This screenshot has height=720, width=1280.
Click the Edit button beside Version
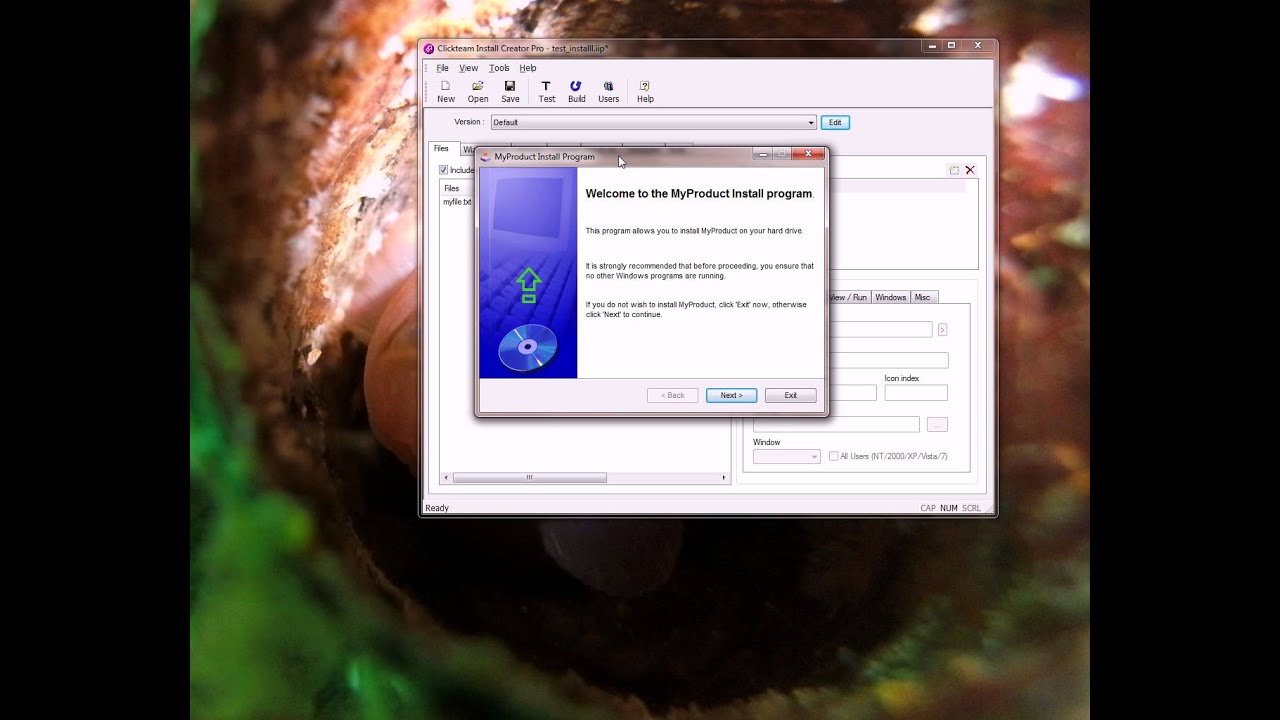pyautogui.click(x=835, y=122)
